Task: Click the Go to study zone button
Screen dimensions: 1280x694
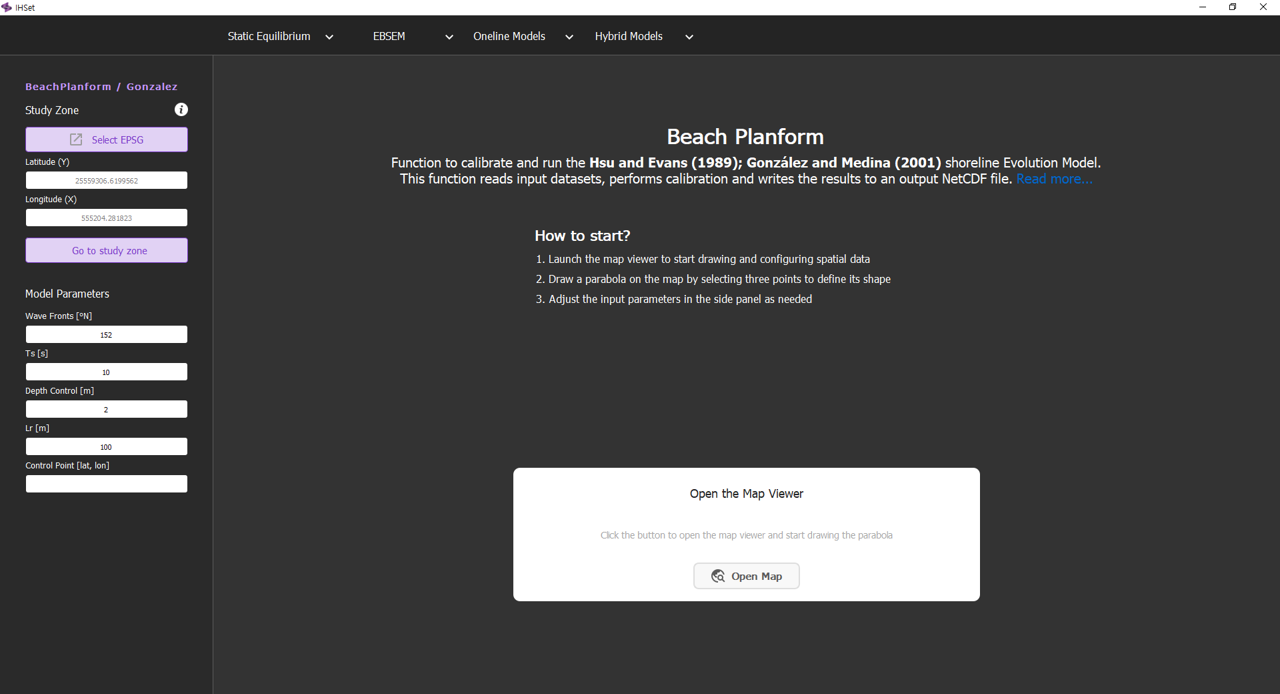Action: coord(106,250)
